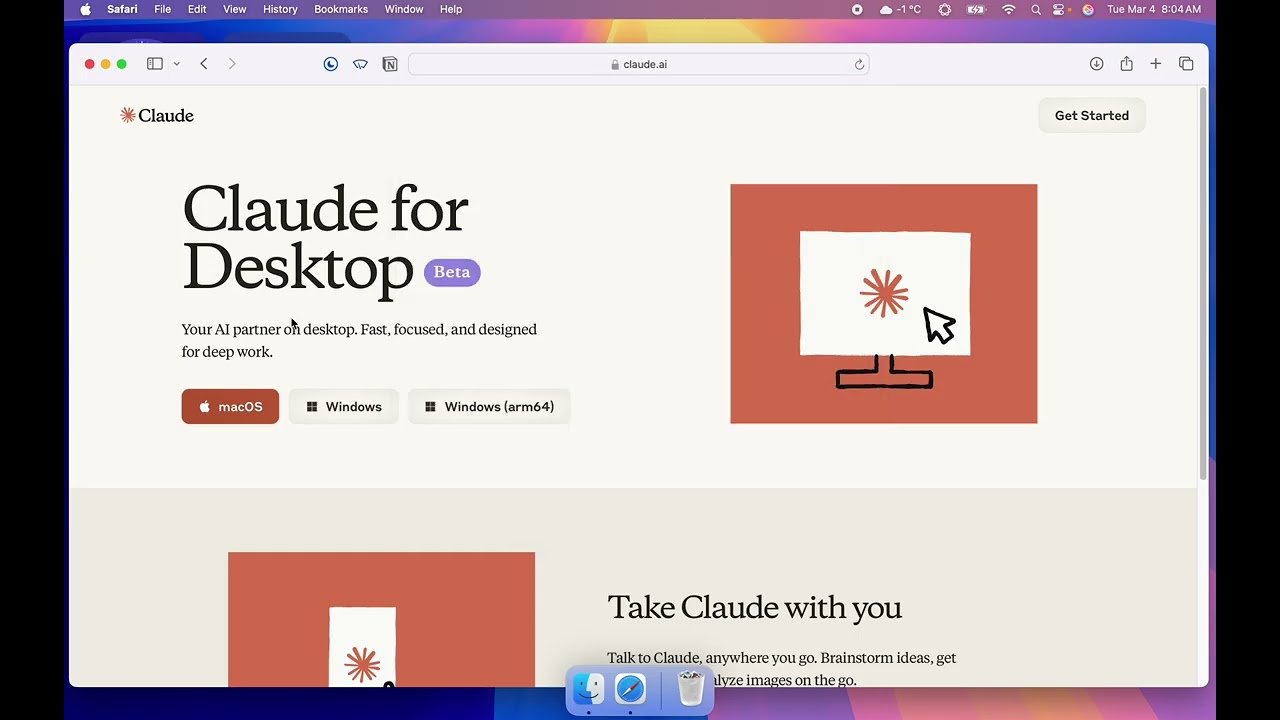Open the History menu
This screenshot has height=720, width=1280.
[280, 9]
